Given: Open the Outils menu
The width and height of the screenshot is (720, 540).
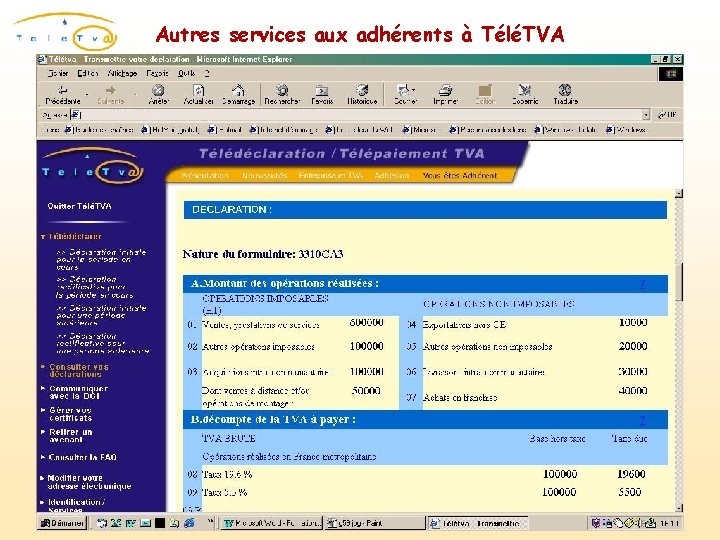Looking at the screenshot, I should click(x=186, y=73).
